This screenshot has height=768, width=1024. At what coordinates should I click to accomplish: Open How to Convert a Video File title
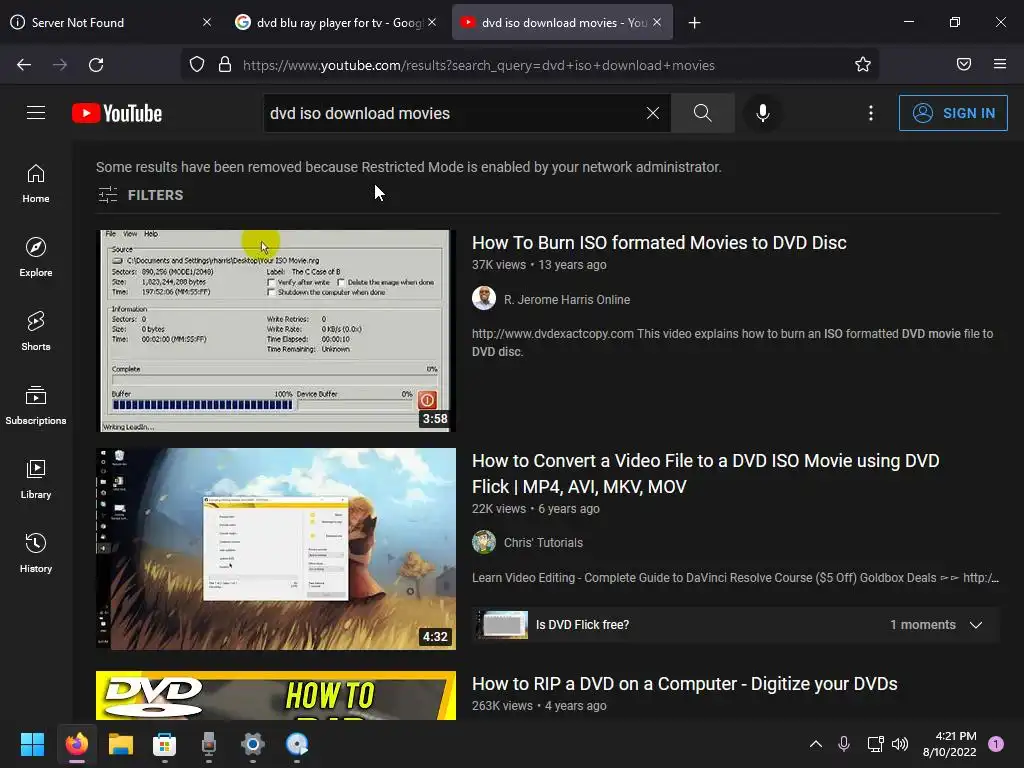click(705, 473)
